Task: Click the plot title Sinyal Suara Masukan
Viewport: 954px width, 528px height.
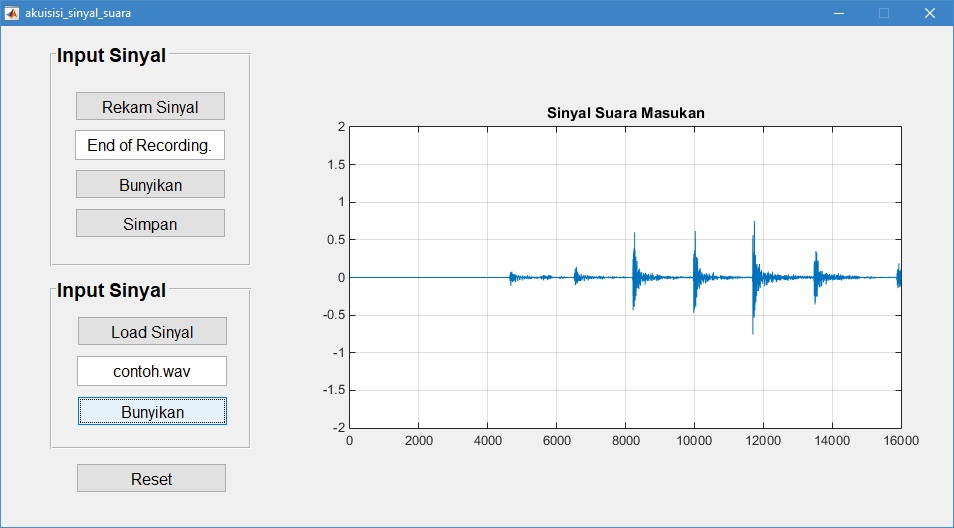Action: pyautogui.click(x=625, y=113)
